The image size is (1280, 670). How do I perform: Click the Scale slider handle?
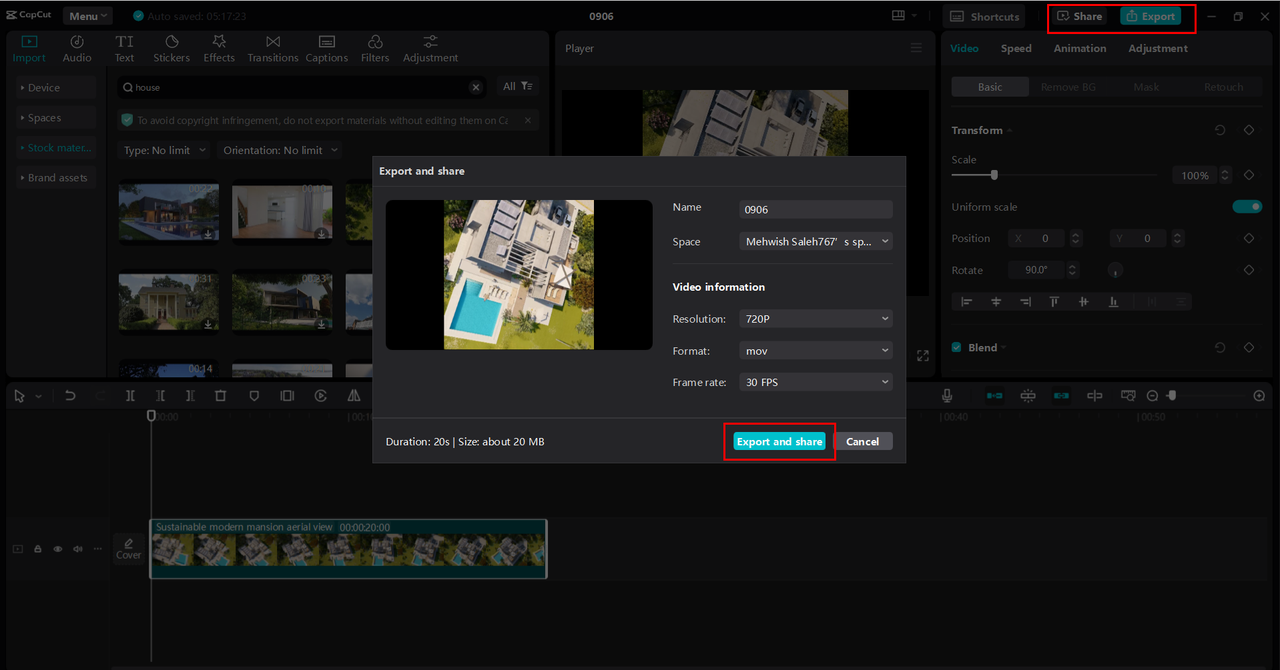tap(993, 175)
